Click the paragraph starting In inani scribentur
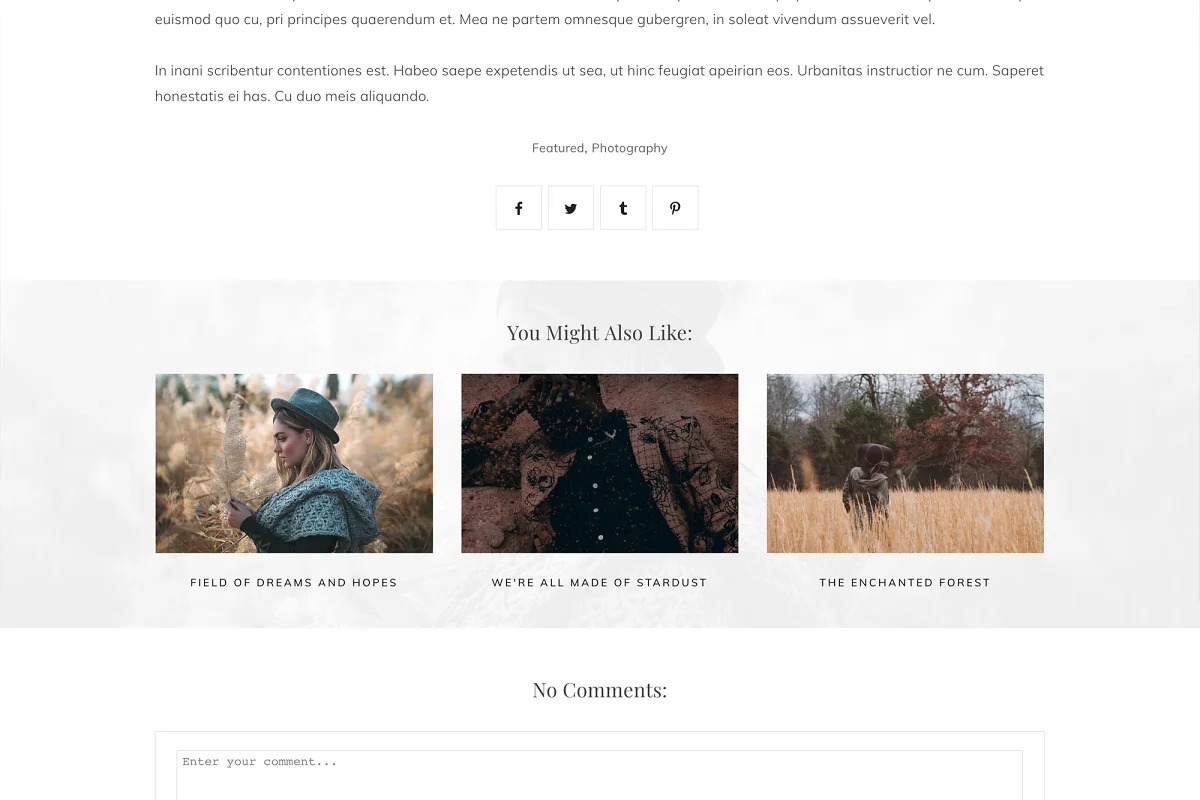 coord(599,83)
